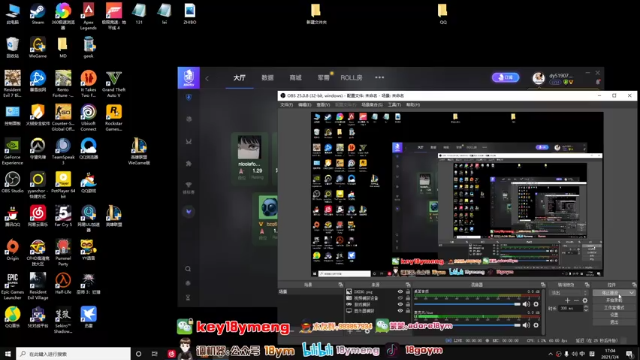Image resolution: width=640 pixels, height=360 pixels.
Task: Open the Windows Start menu
Action: click(8, 353)
